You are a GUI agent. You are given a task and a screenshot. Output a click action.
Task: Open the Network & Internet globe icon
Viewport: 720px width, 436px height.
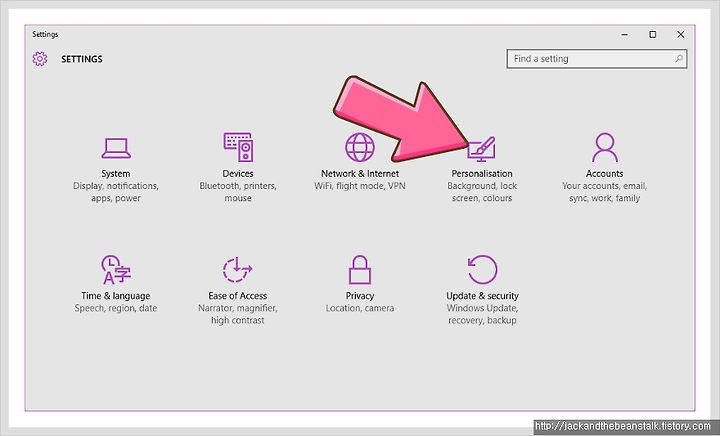[x=360, y=147]
